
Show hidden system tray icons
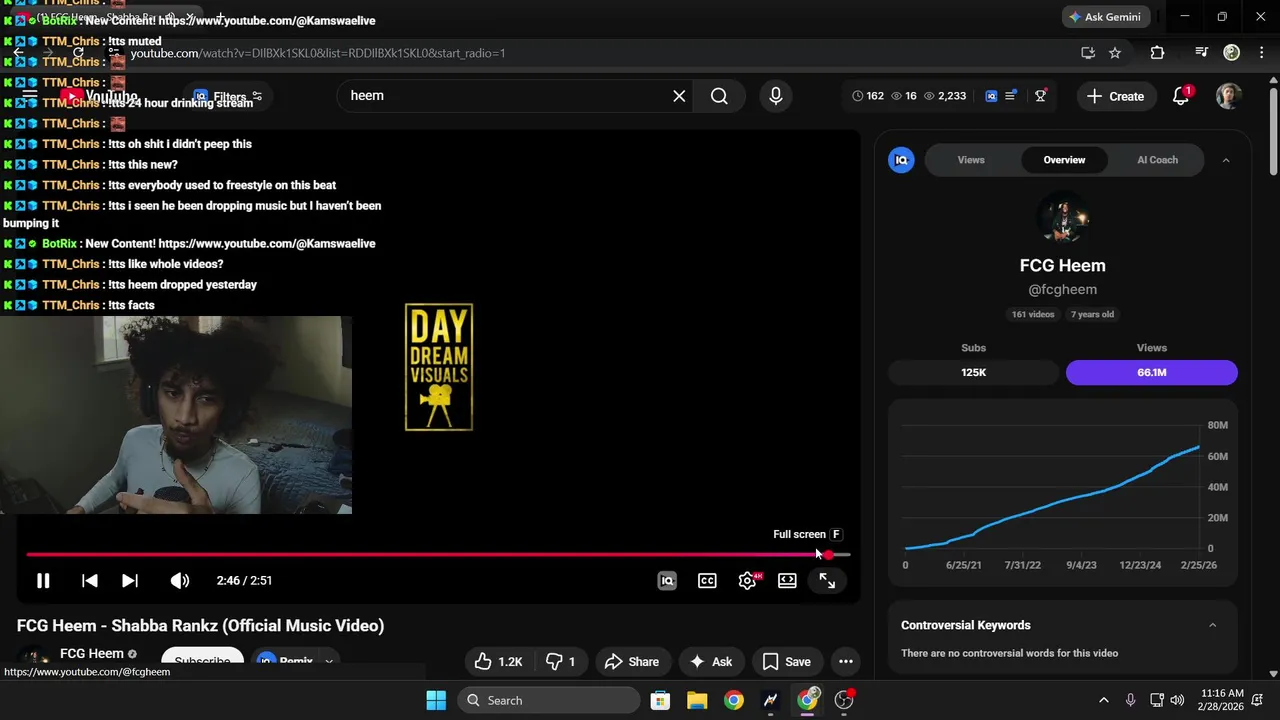pyautogui.click(x=1104, y=700)
